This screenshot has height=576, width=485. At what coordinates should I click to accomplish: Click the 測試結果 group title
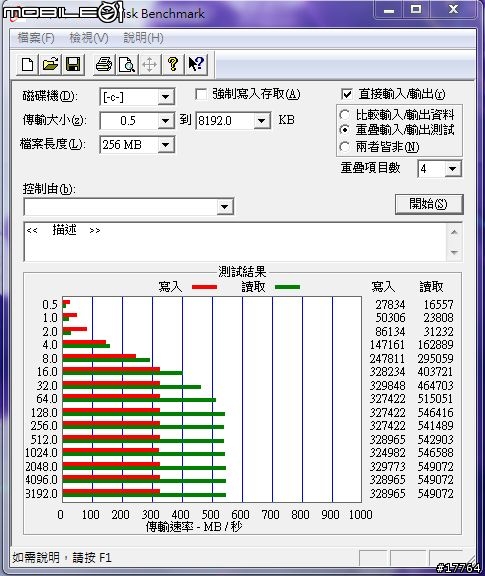pyautogui.click(x=242, y=272)
